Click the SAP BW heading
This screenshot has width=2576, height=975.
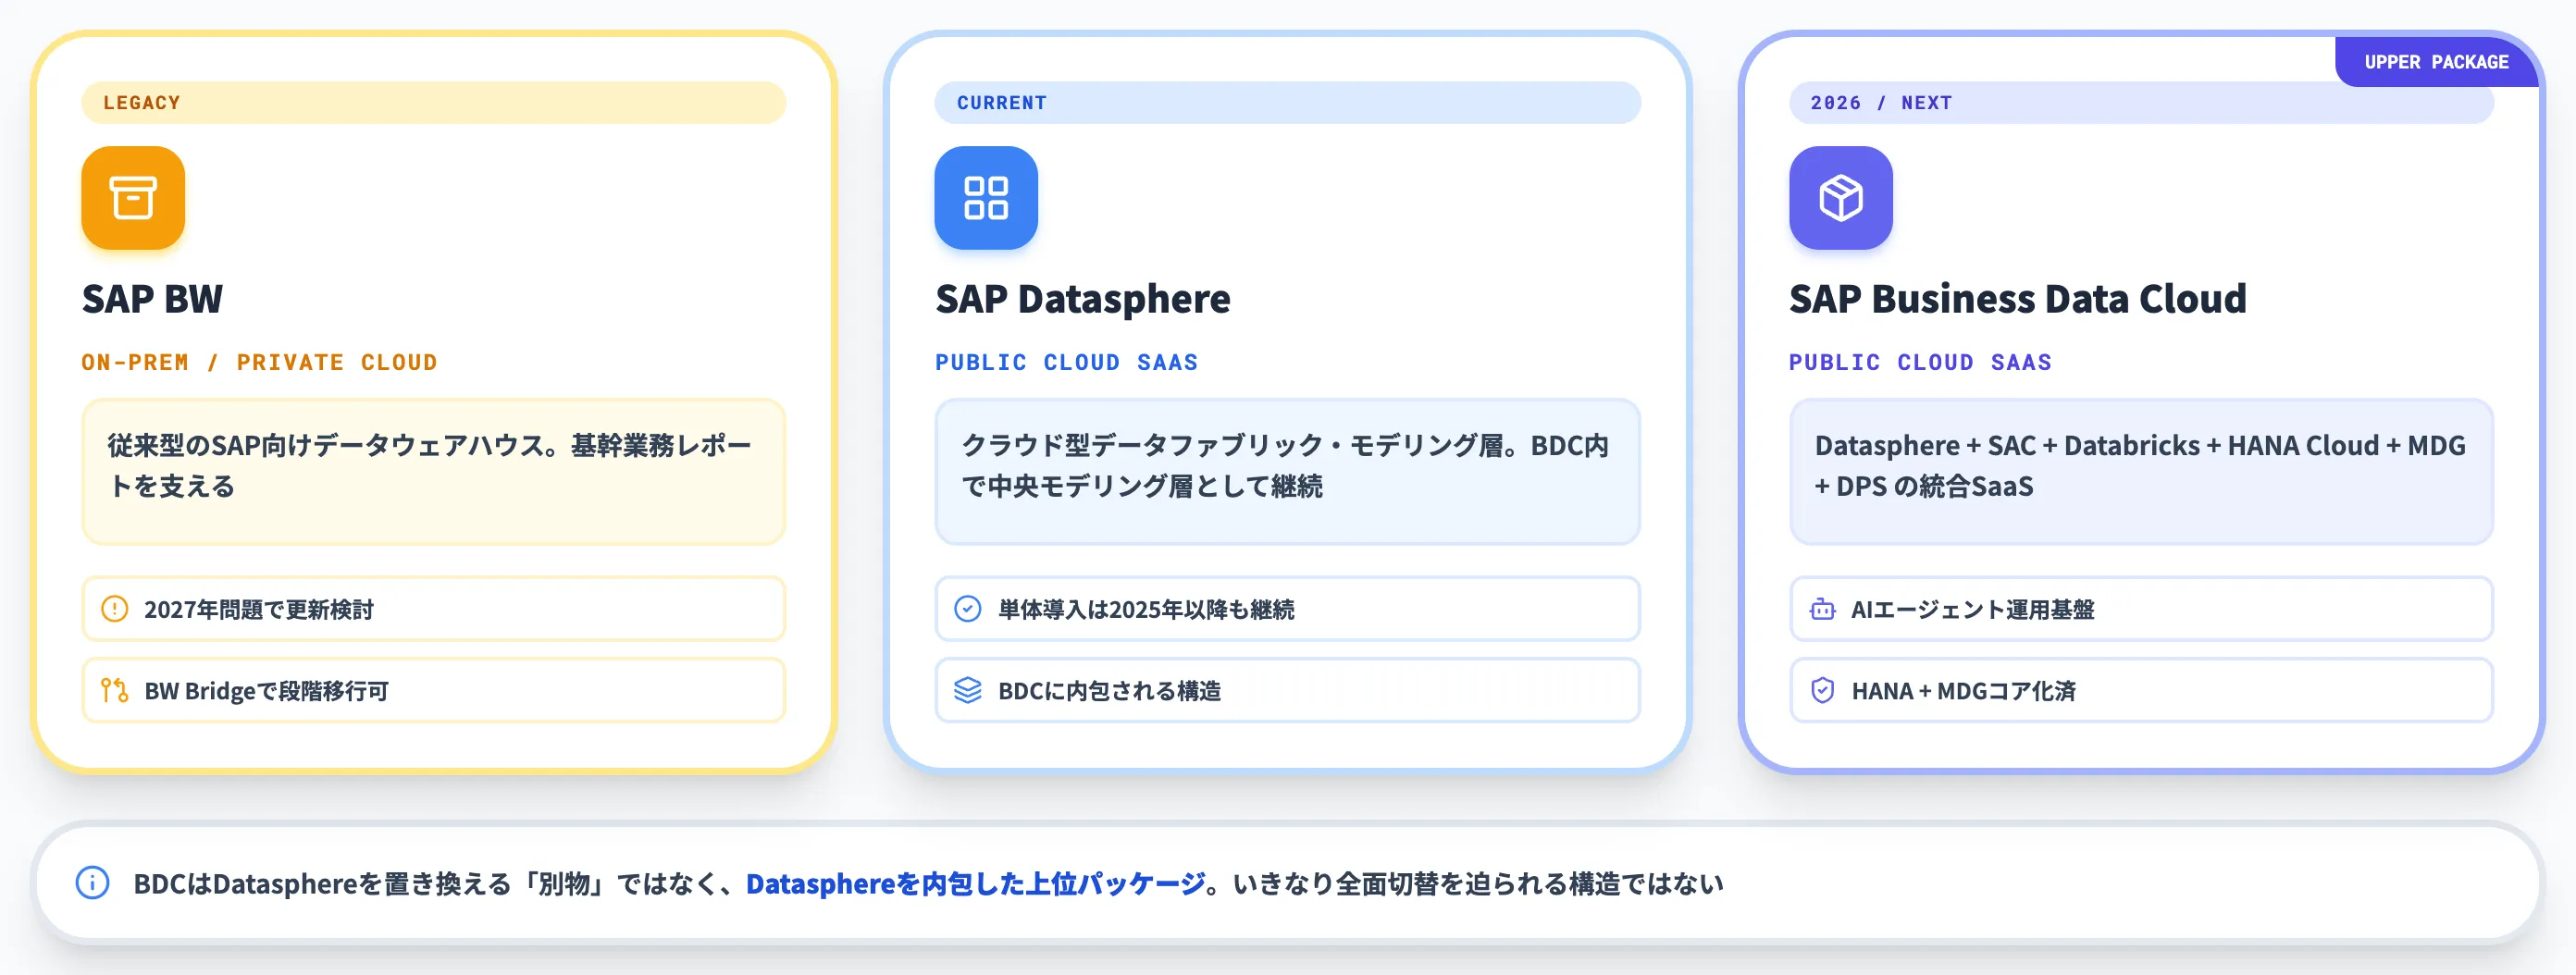[x=152, y=299]
